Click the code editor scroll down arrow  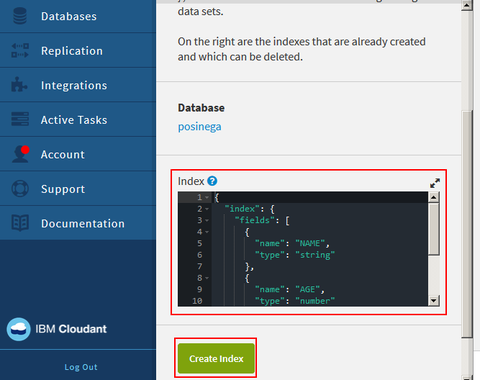coord(433,301)
